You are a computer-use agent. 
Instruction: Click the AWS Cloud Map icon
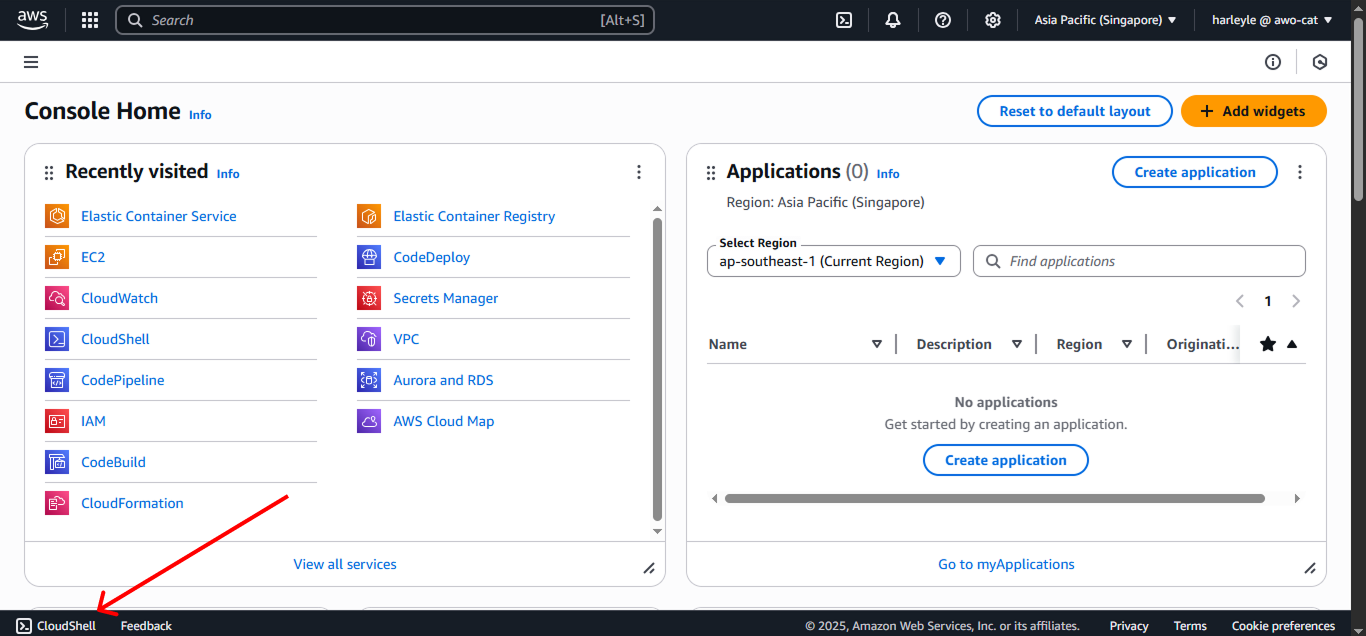click(x=369, y=421)
